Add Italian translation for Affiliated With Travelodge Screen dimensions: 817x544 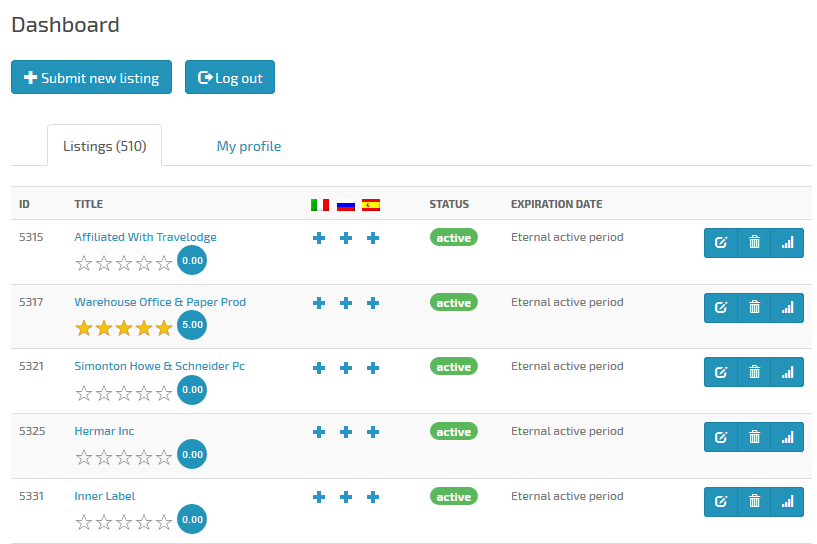(x=319, y=238)
